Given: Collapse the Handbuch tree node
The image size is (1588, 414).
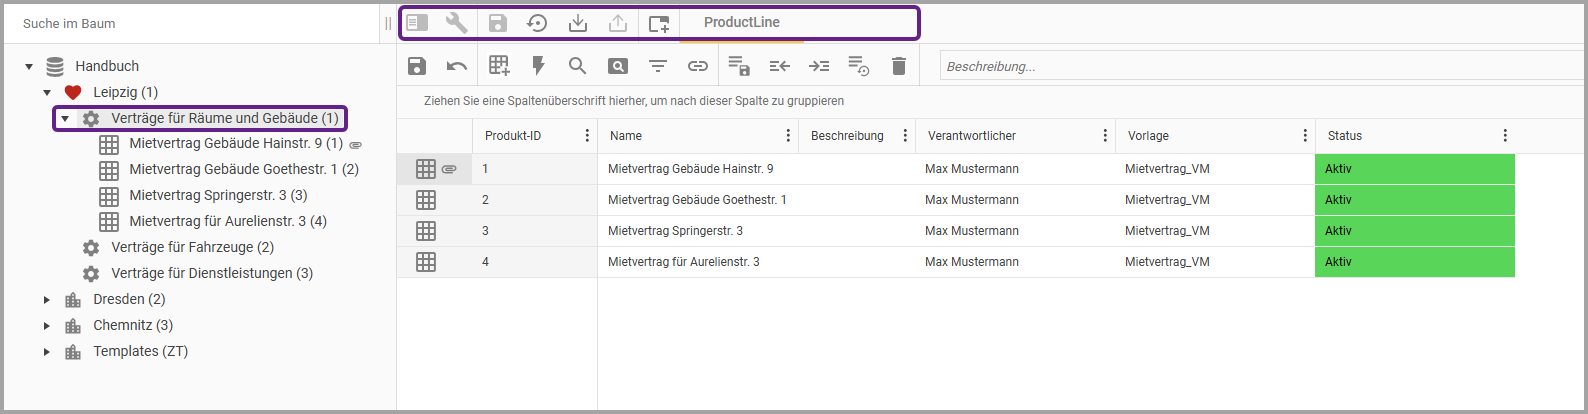Looking at the screenshot, I should coord(29,67).
